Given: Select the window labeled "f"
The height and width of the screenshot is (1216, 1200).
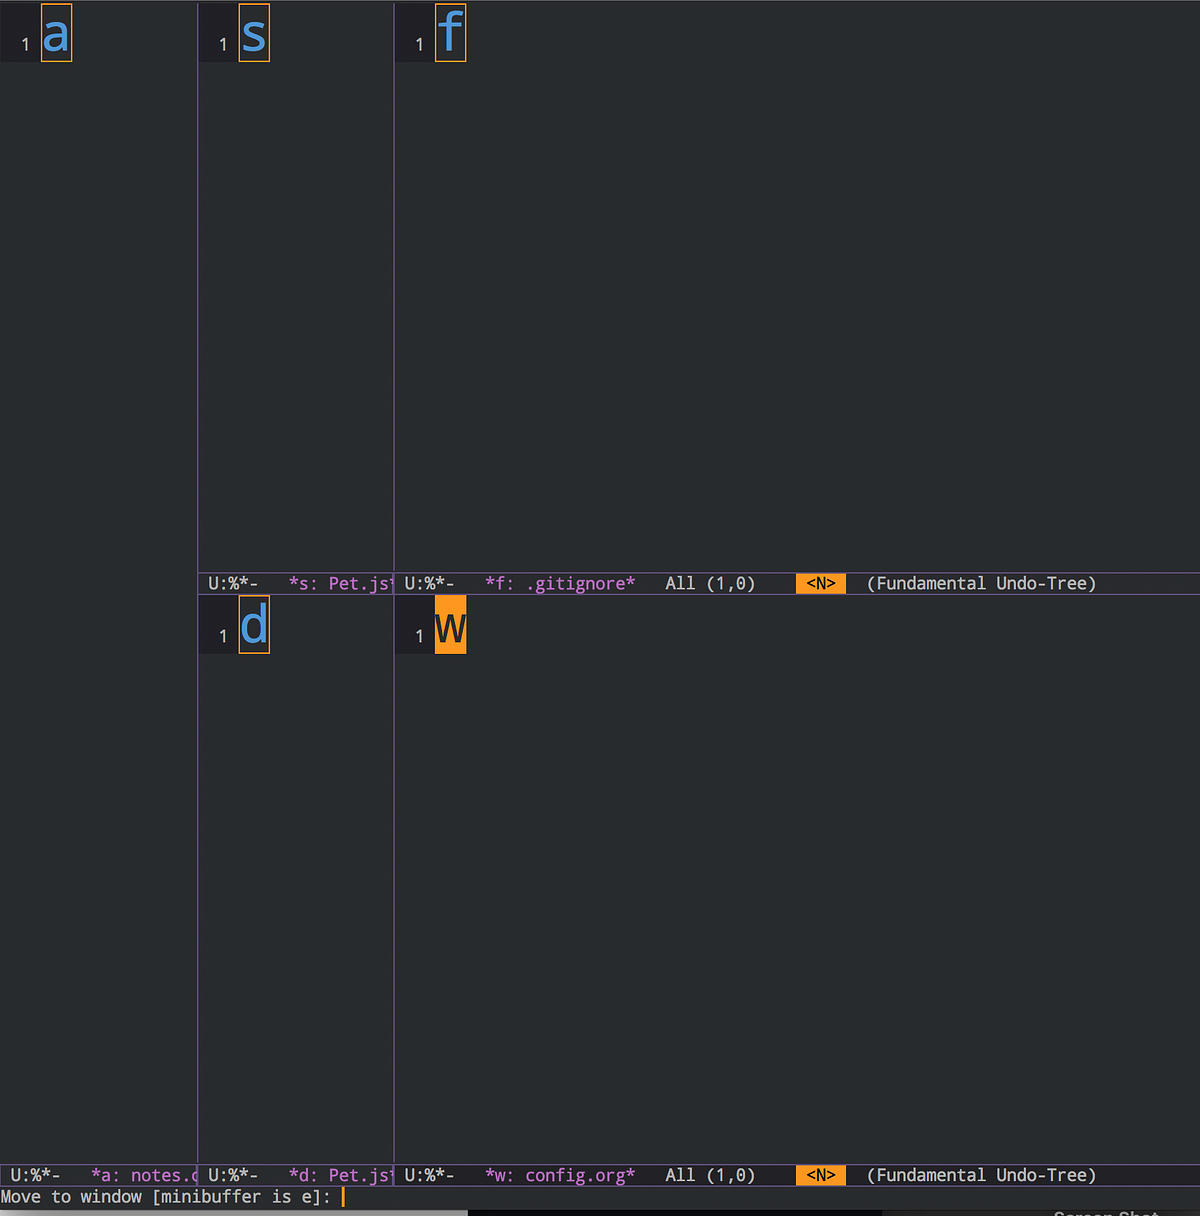Looking at the screenshot, I should click(451, 32).
